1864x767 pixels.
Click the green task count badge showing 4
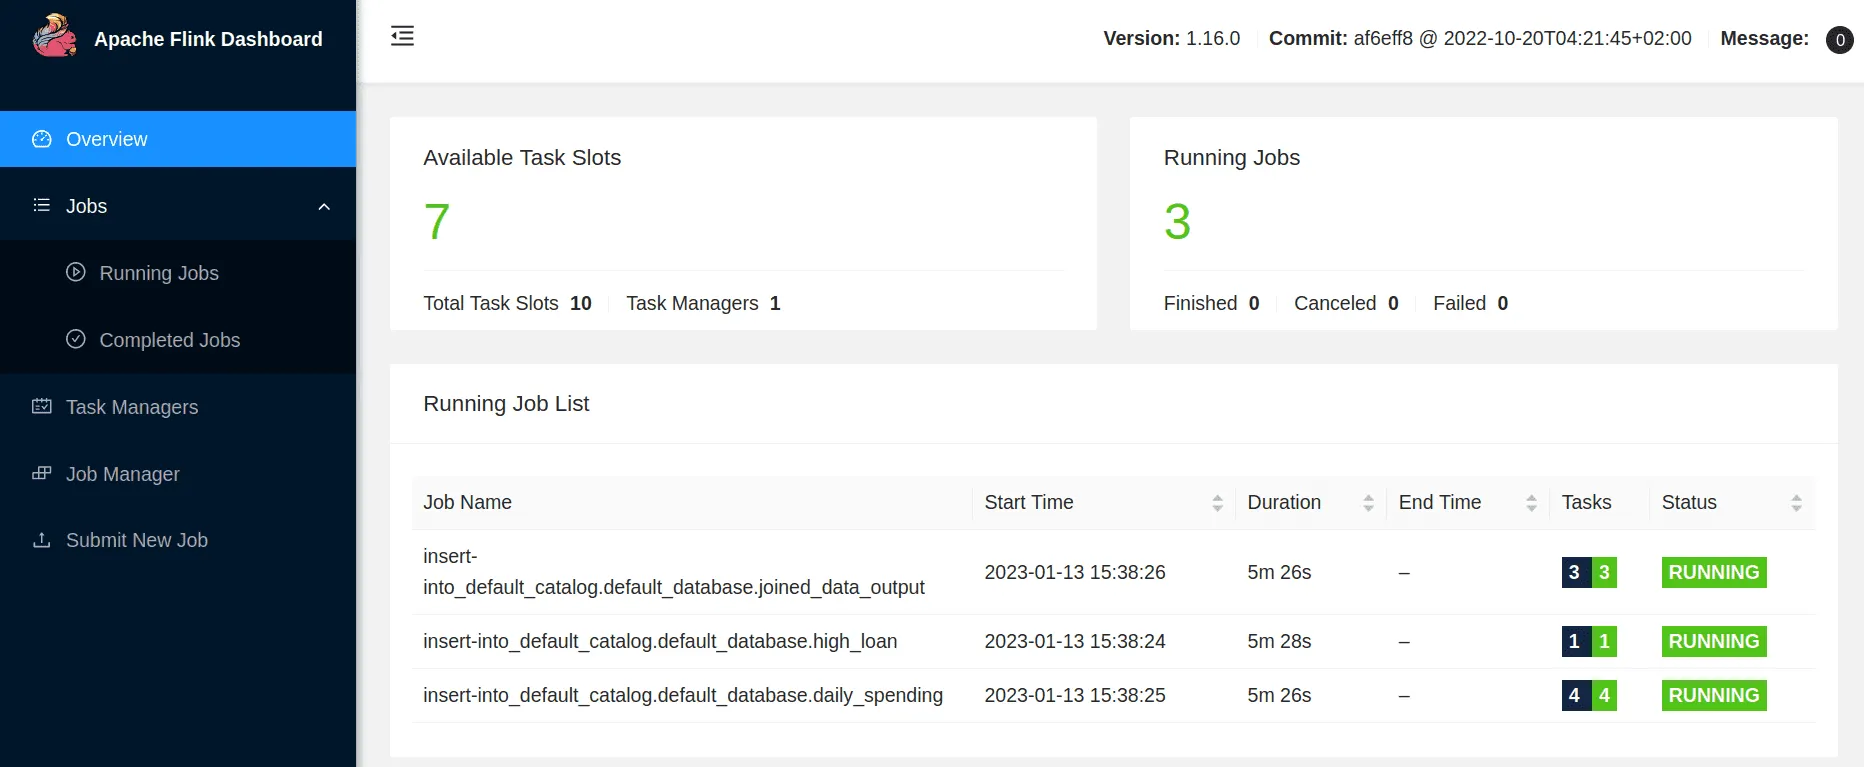click(1604, 695)
